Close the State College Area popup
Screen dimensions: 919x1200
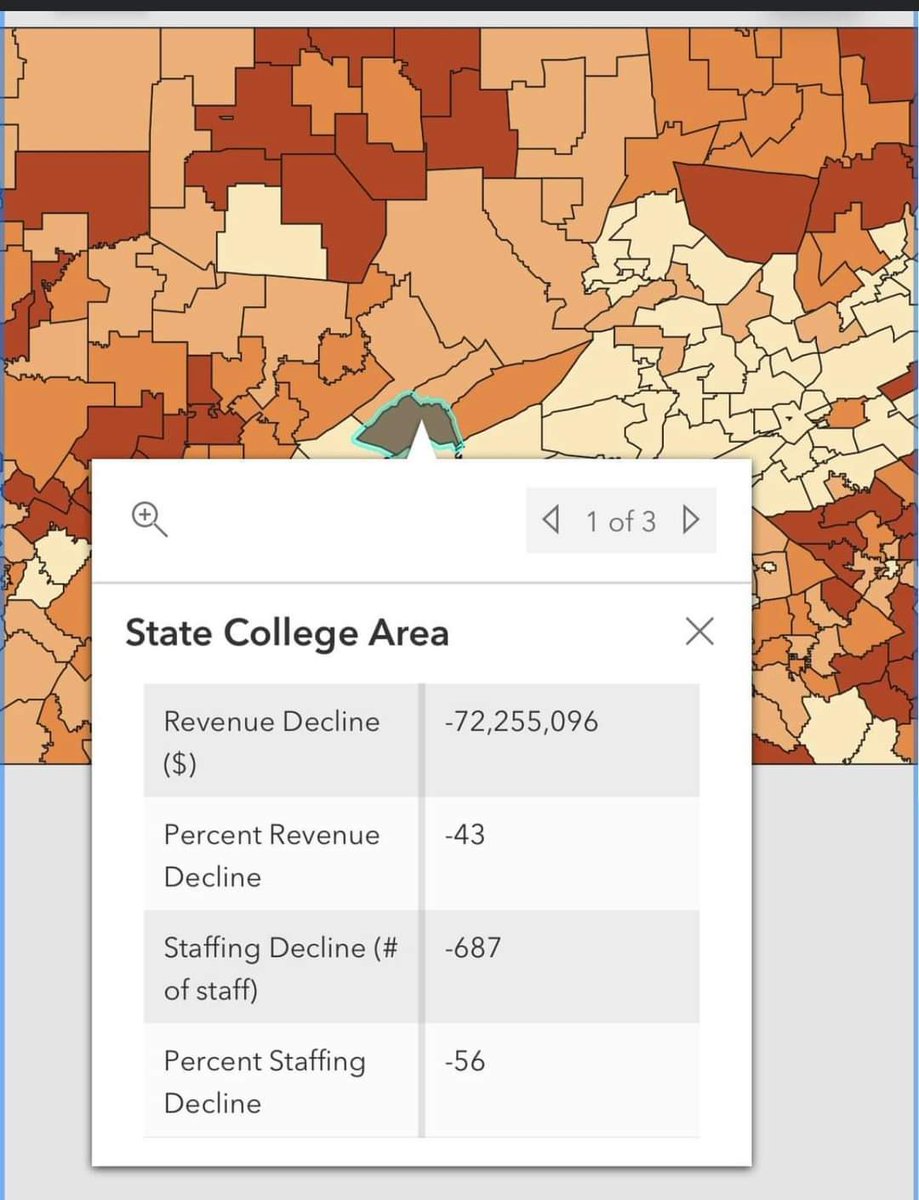tap(700, 631)
